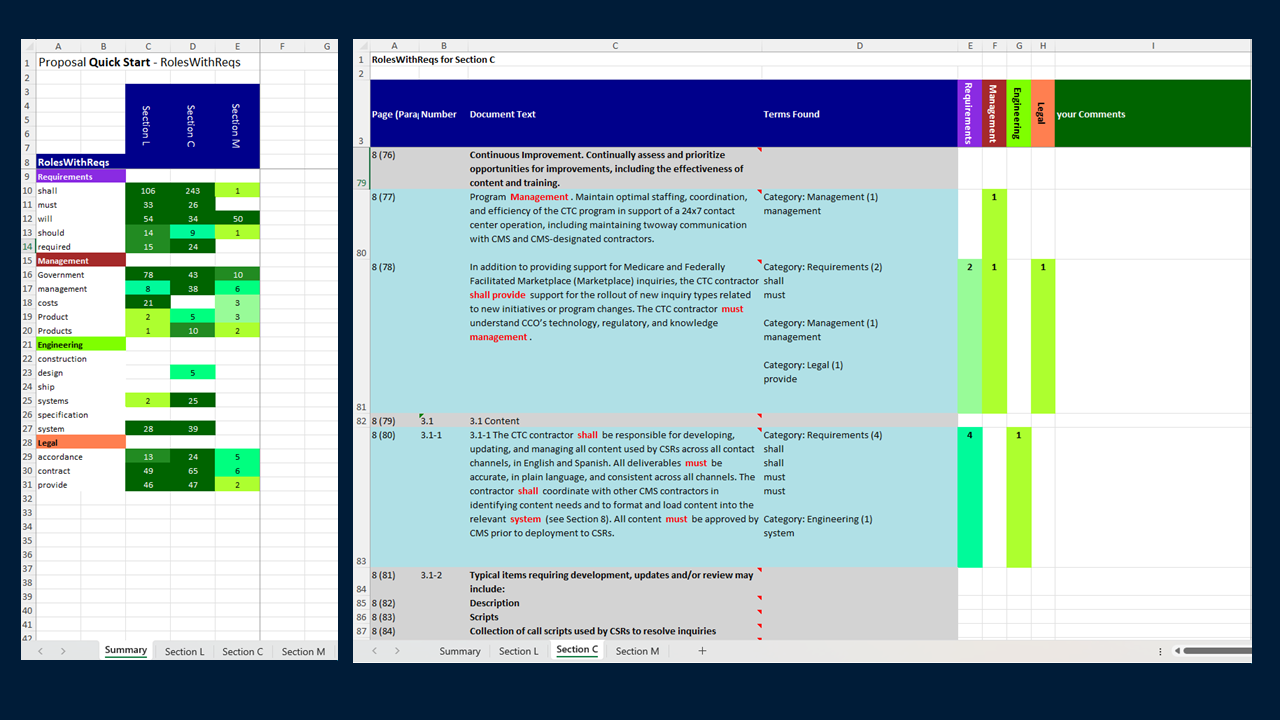Image resolution: width=1280 pixels, height=720 pixels.
Task: Click the 'contract' Section C count 65
Action: click(x=192, y=470)
